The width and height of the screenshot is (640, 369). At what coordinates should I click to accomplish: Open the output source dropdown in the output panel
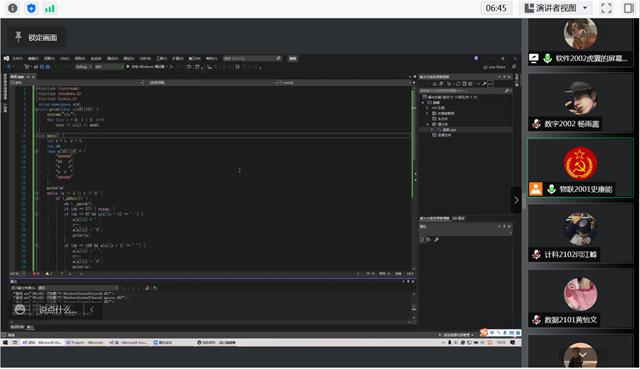78,288
